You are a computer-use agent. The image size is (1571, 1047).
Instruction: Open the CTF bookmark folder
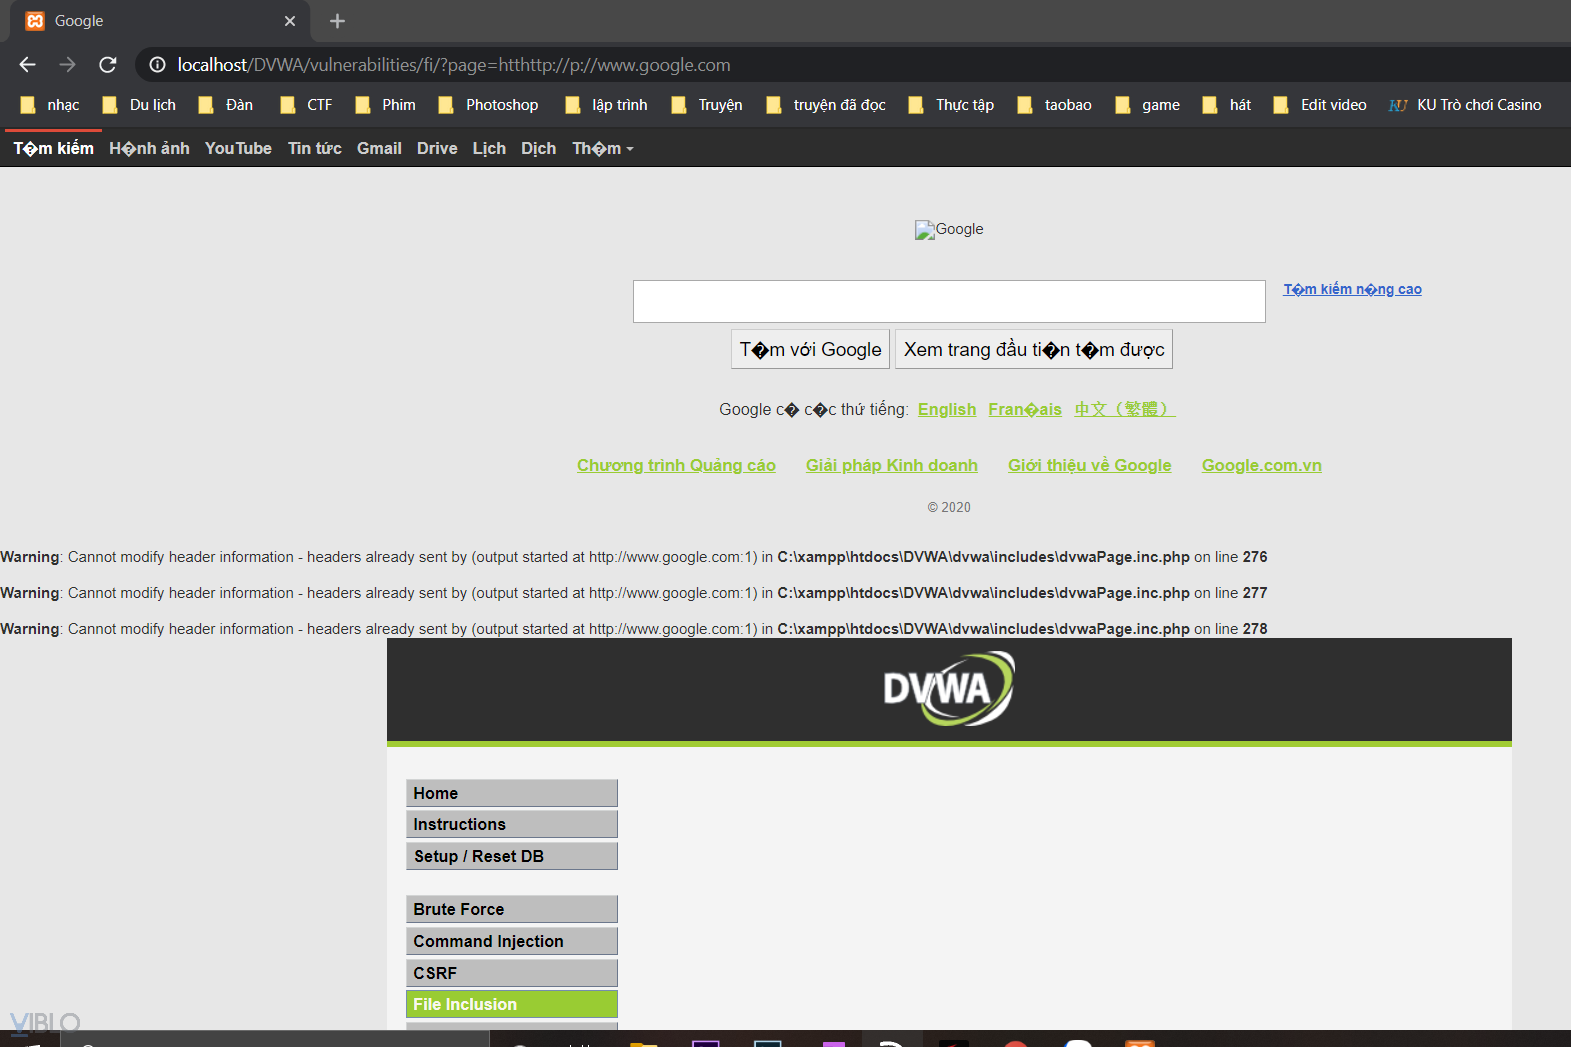point(306,105)
